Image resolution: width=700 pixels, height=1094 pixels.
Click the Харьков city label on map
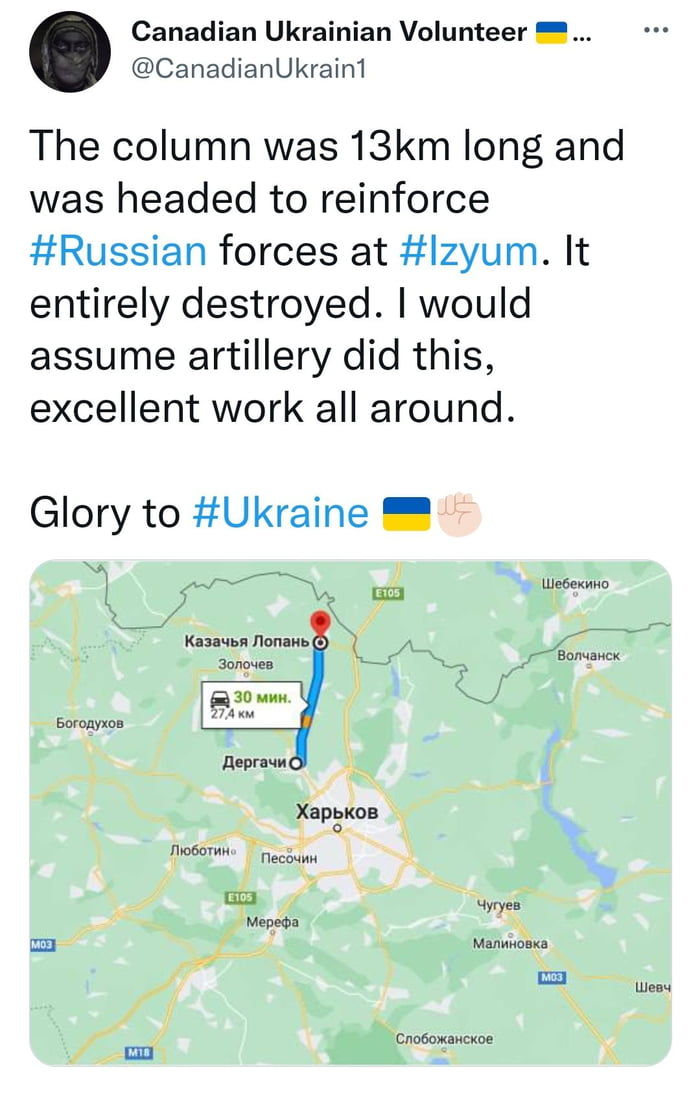click(337, 812)
